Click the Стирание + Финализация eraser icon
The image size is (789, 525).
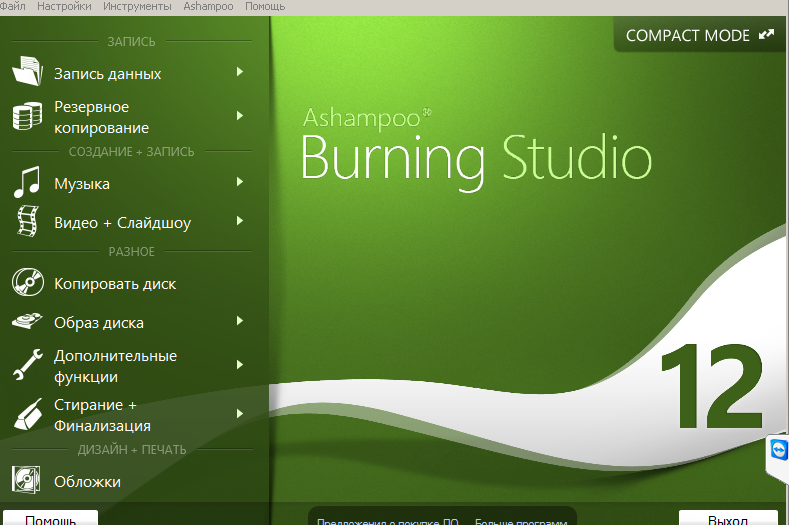[x=28, y=414]
